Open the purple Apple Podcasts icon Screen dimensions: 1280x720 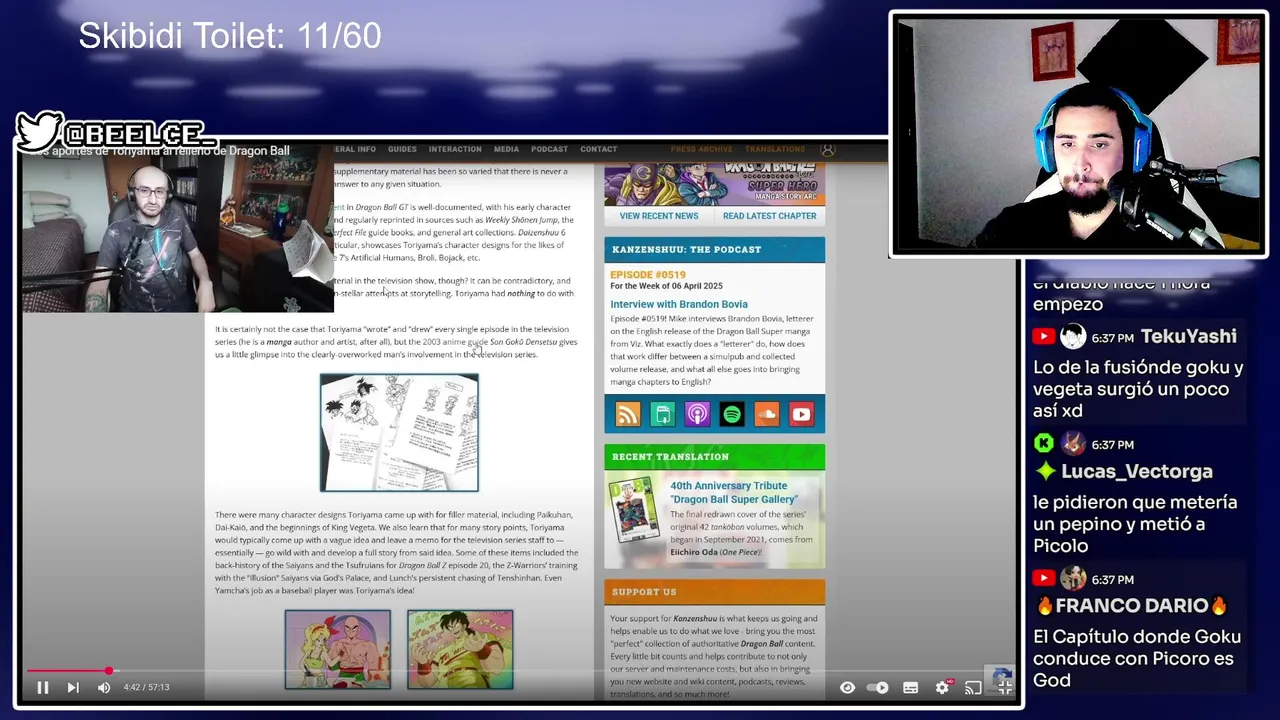click(697, 414)
